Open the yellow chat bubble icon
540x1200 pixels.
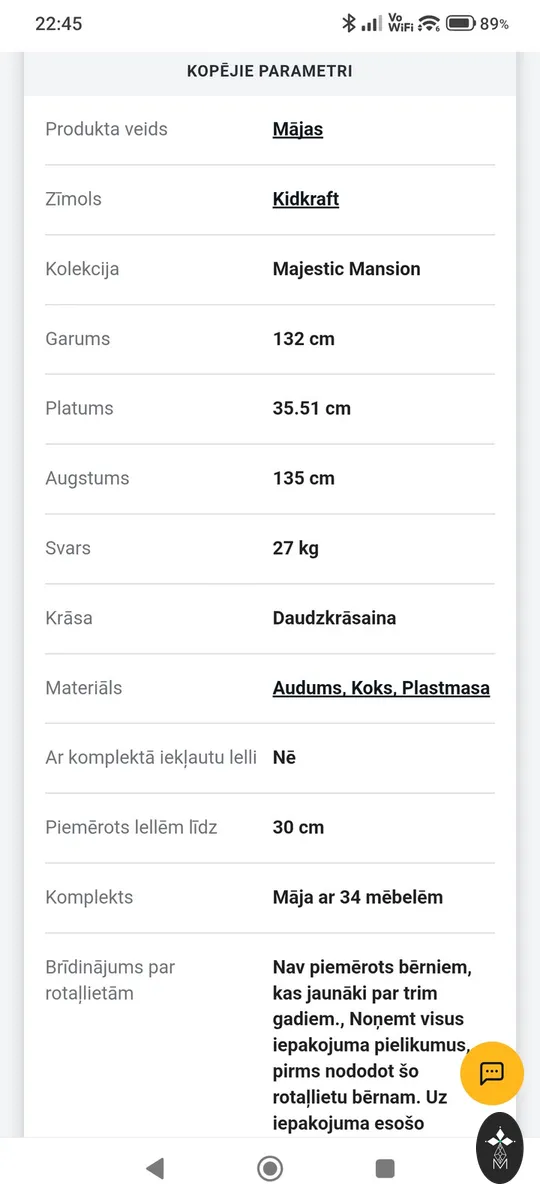coord(492,1073)
